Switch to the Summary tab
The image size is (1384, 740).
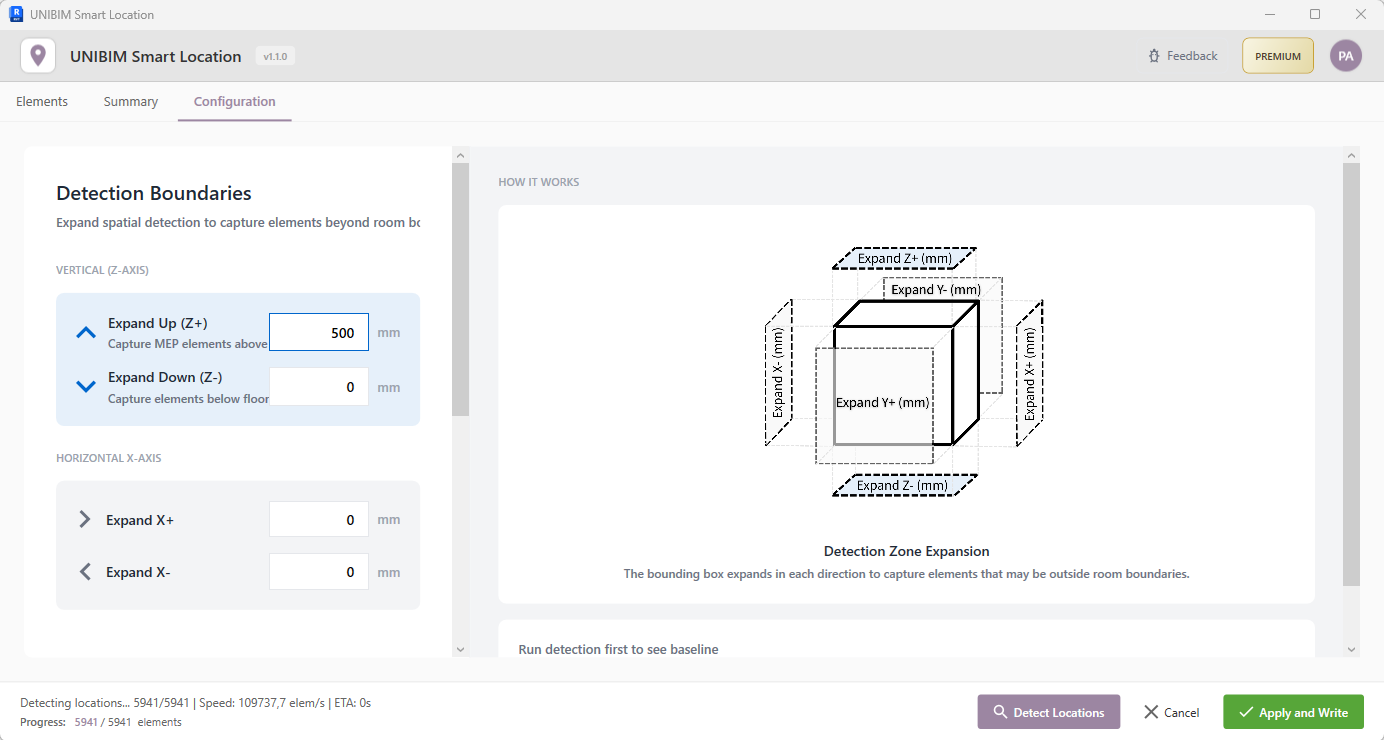(130, 101)
